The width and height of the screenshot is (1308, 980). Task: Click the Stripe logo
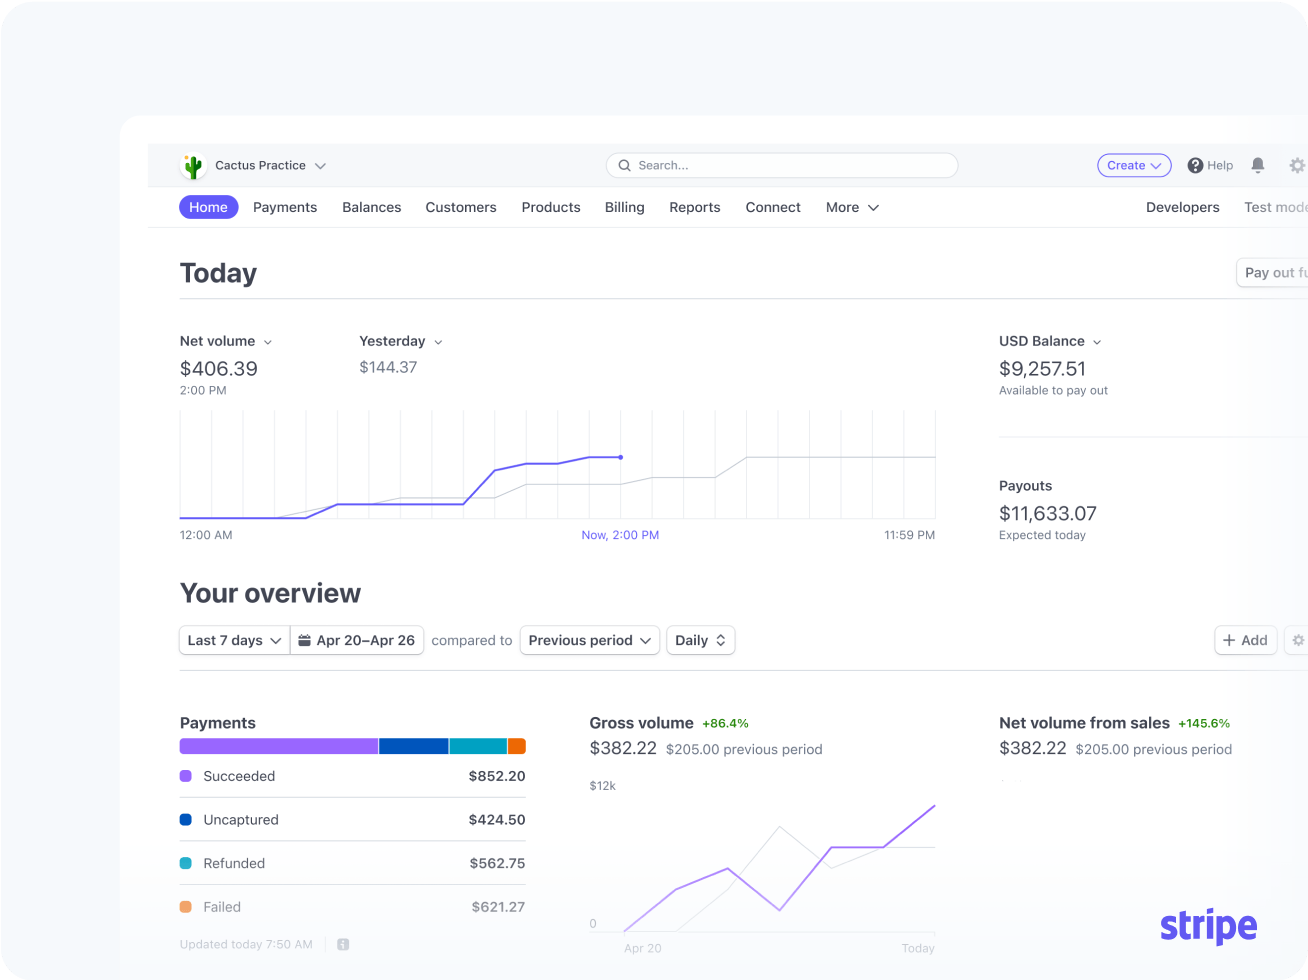click(x=1208, y=926)
